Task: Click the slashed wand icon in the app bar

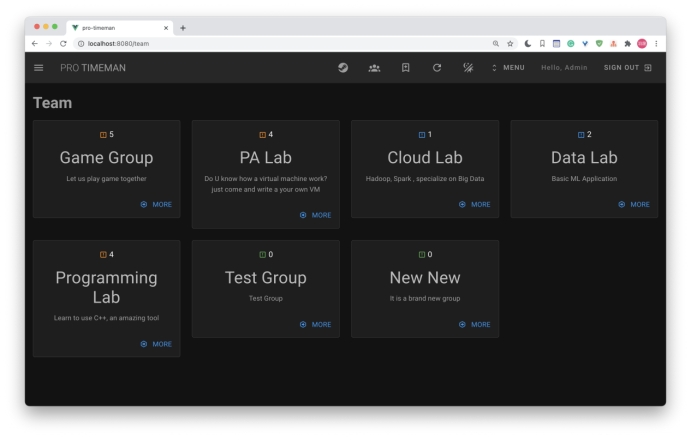Action: point(467,68)
